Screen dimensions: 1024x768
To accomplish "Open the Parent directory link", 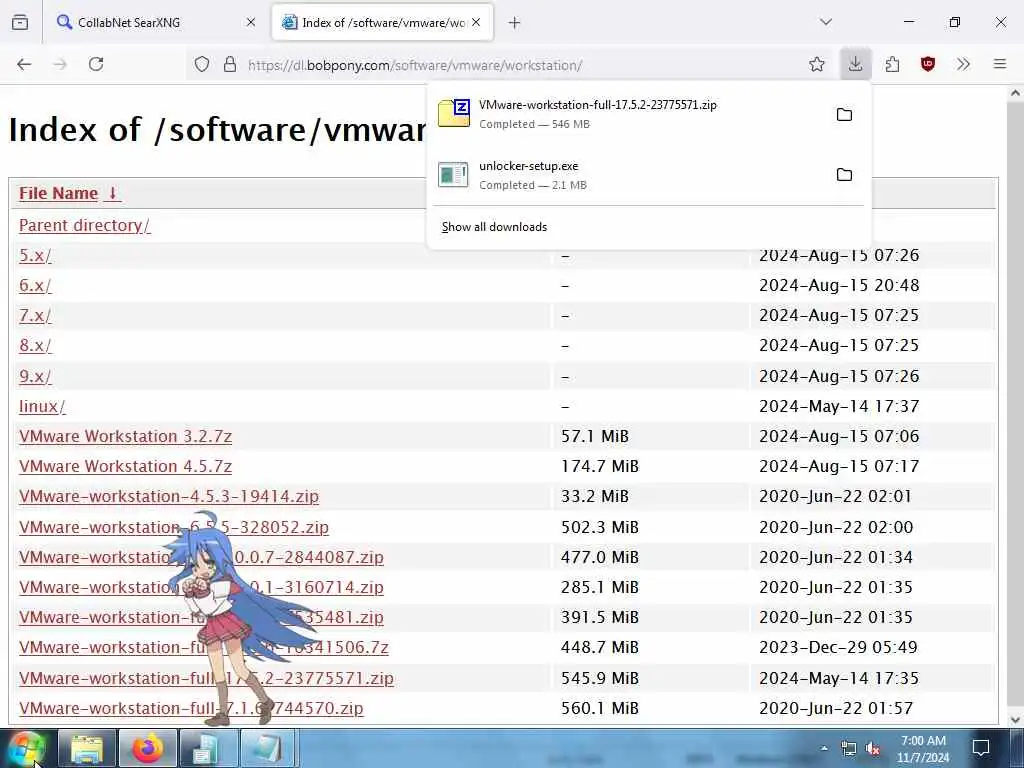I will coord(85,225).
